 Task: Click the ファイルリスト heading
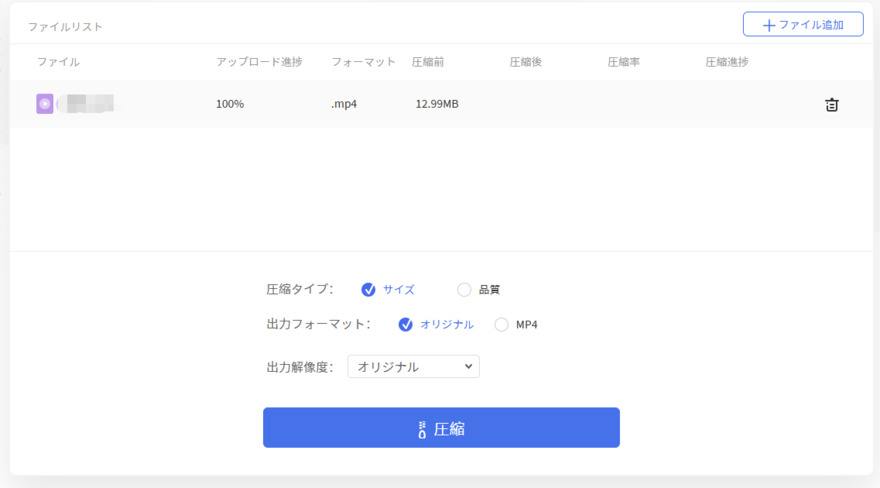65,27
